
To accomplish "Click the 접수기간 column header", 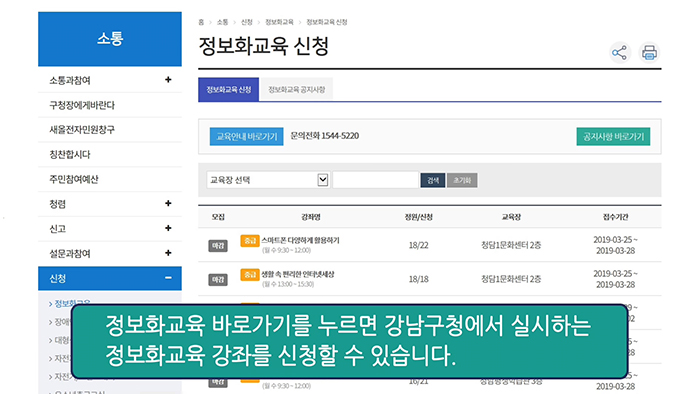I will coord(615,217).
